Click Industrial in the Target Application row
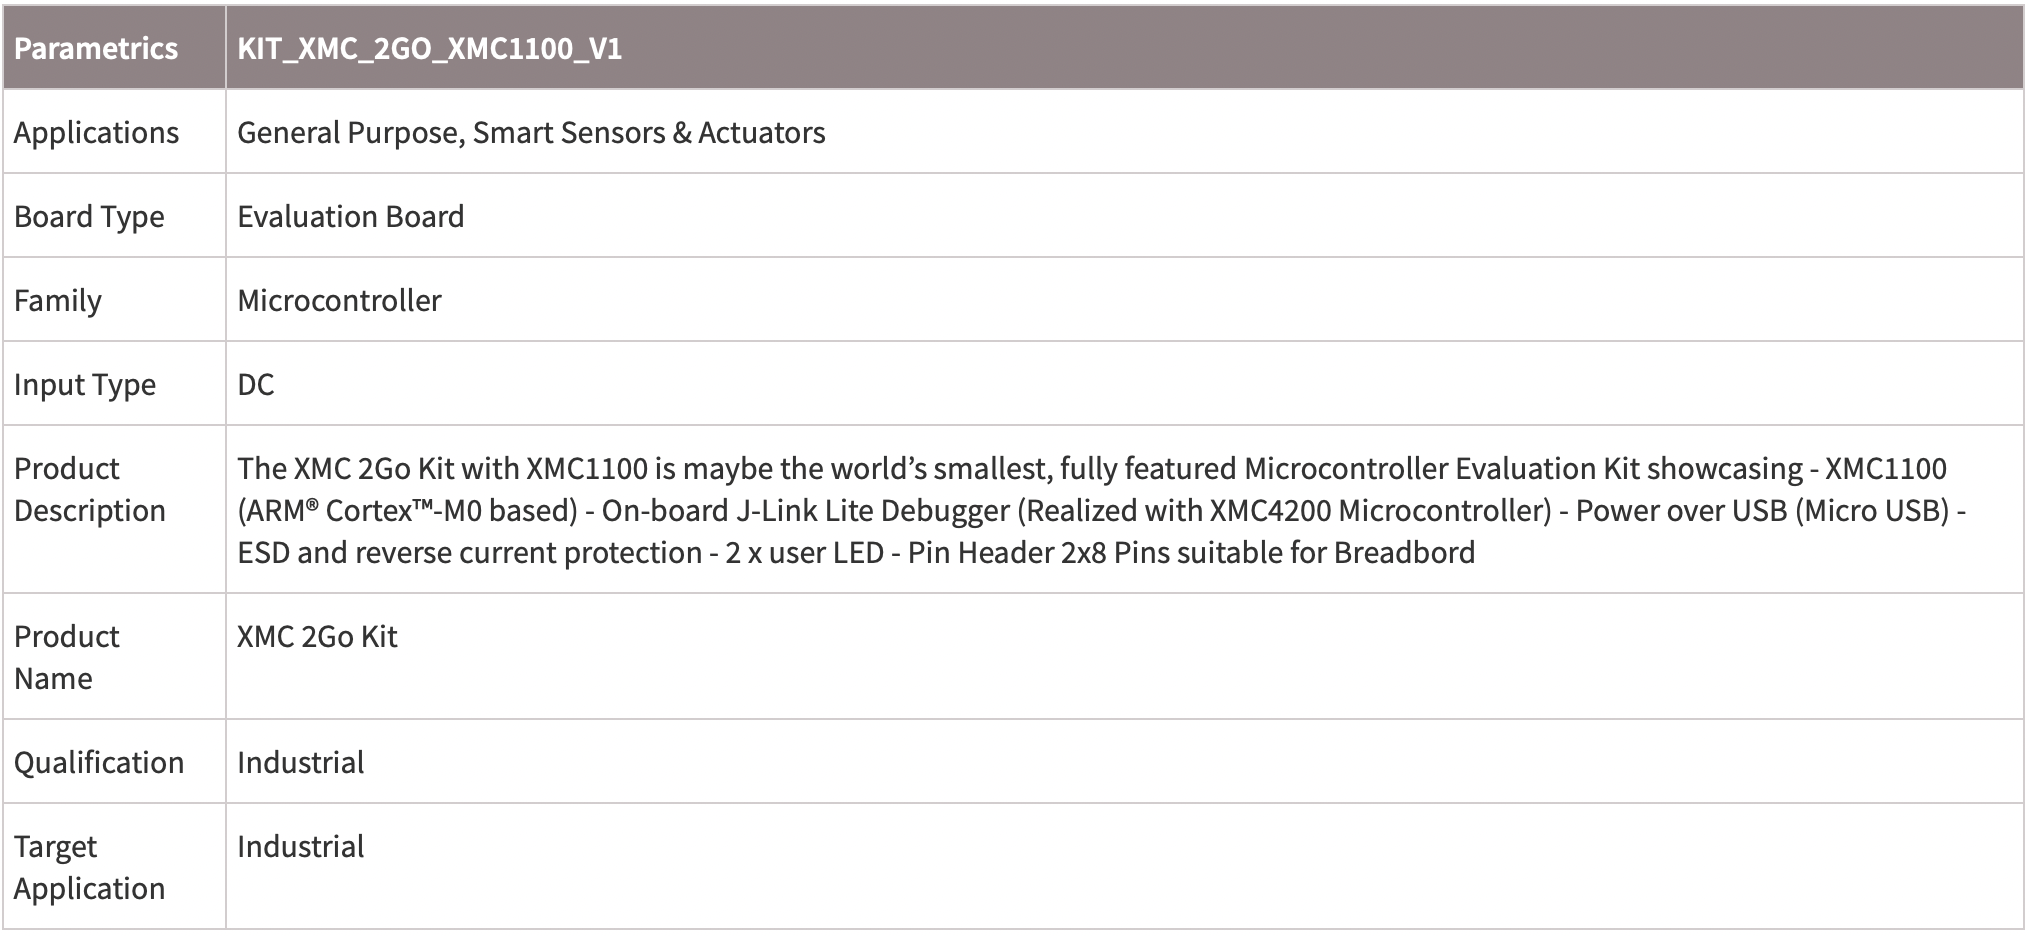Image resolution: width=2030 pixels, height=936 pixels. (300, 846)
